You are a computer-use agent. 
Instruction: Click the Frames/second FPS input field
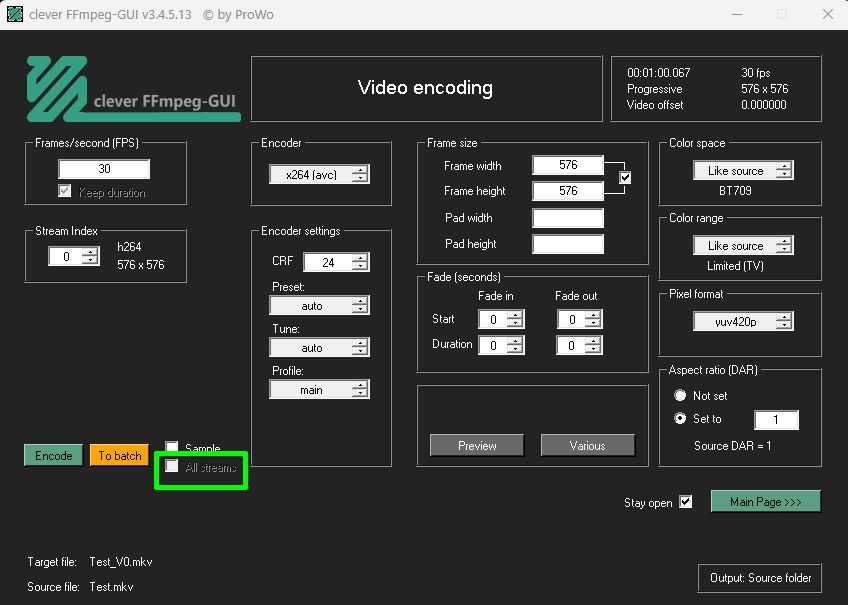point(104,169)
